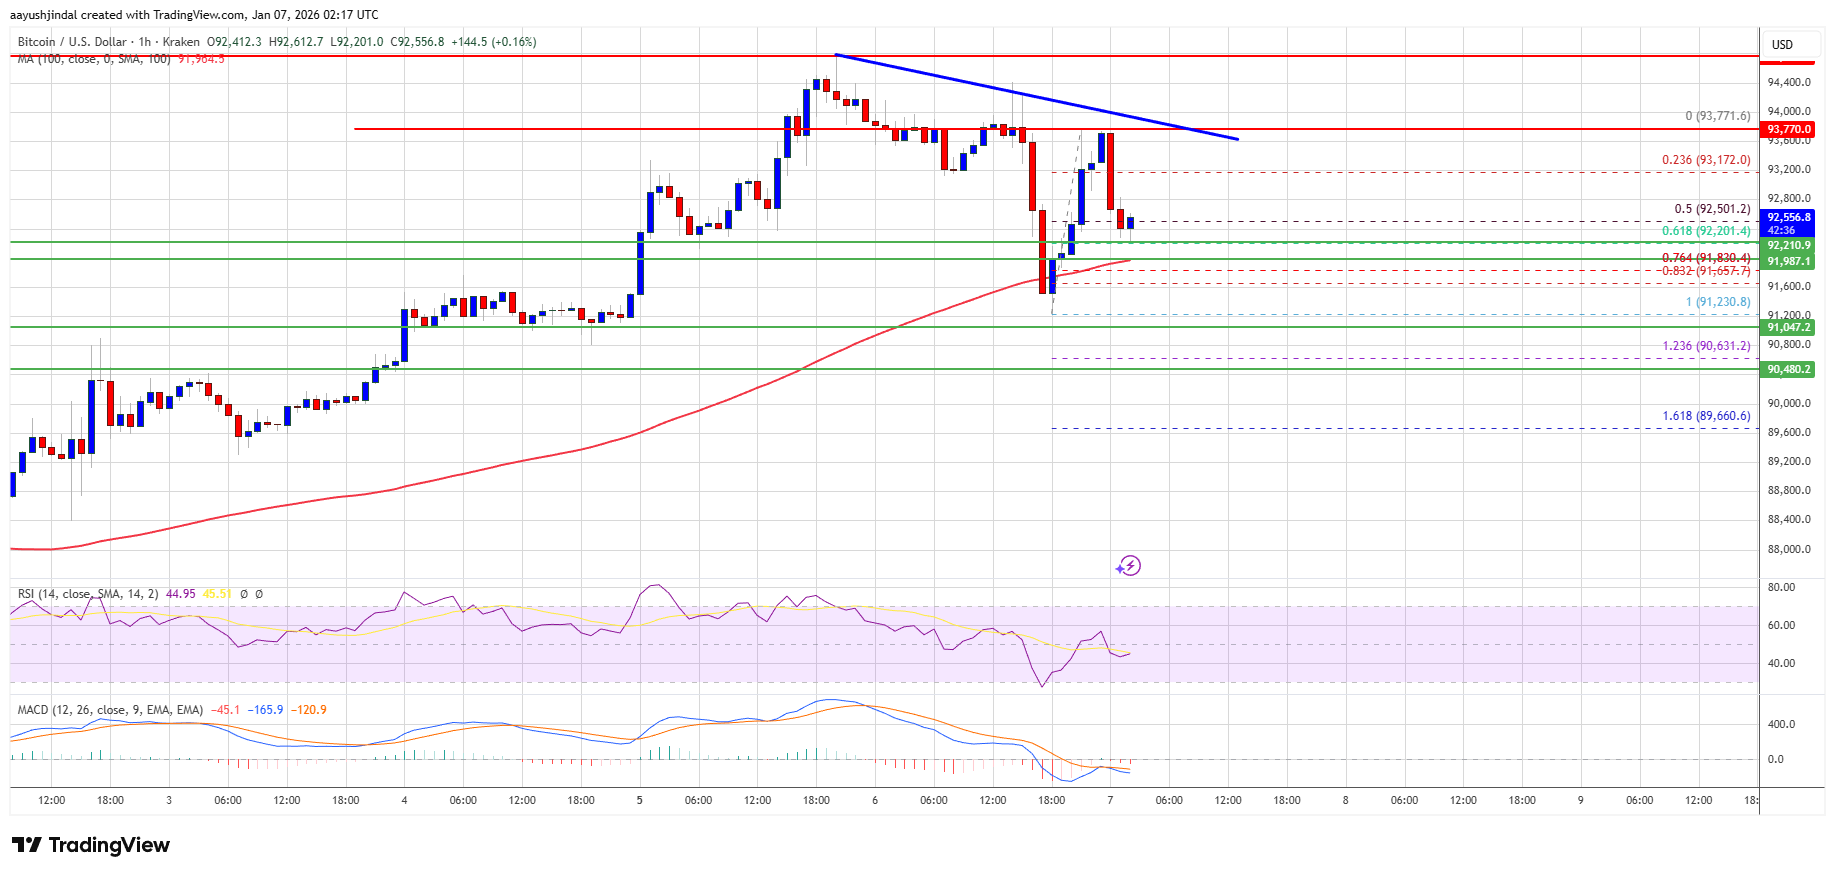This screenshot has width=1835, height=875.
Task: Click the purple lightning bolt event icon
Action: pyautogui.click(x=1128, y=566)
